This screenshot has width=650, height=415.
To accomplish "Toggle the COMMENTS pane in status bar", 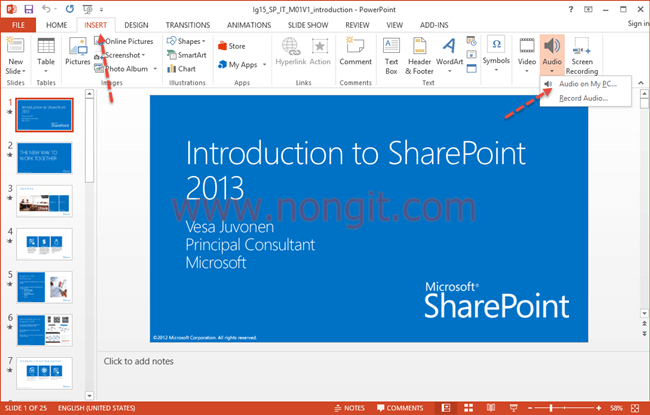I will [x=400, y=408].
